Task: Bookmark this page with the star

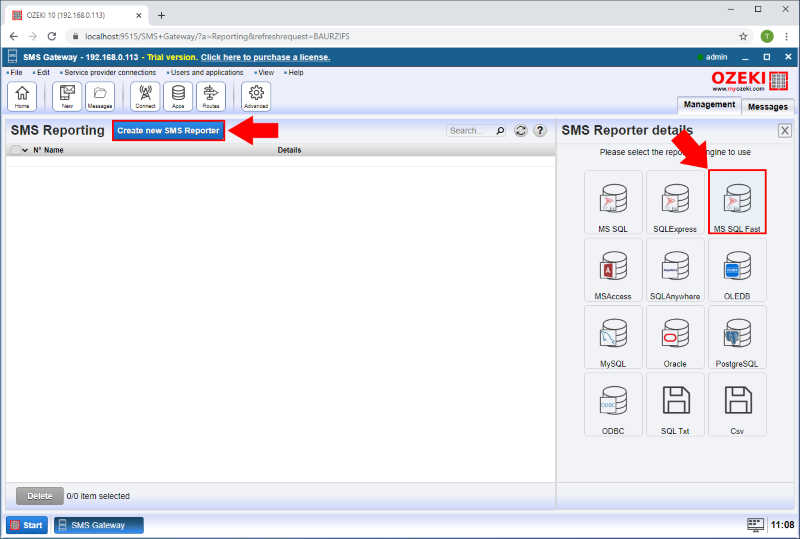Action: point(743,36)
